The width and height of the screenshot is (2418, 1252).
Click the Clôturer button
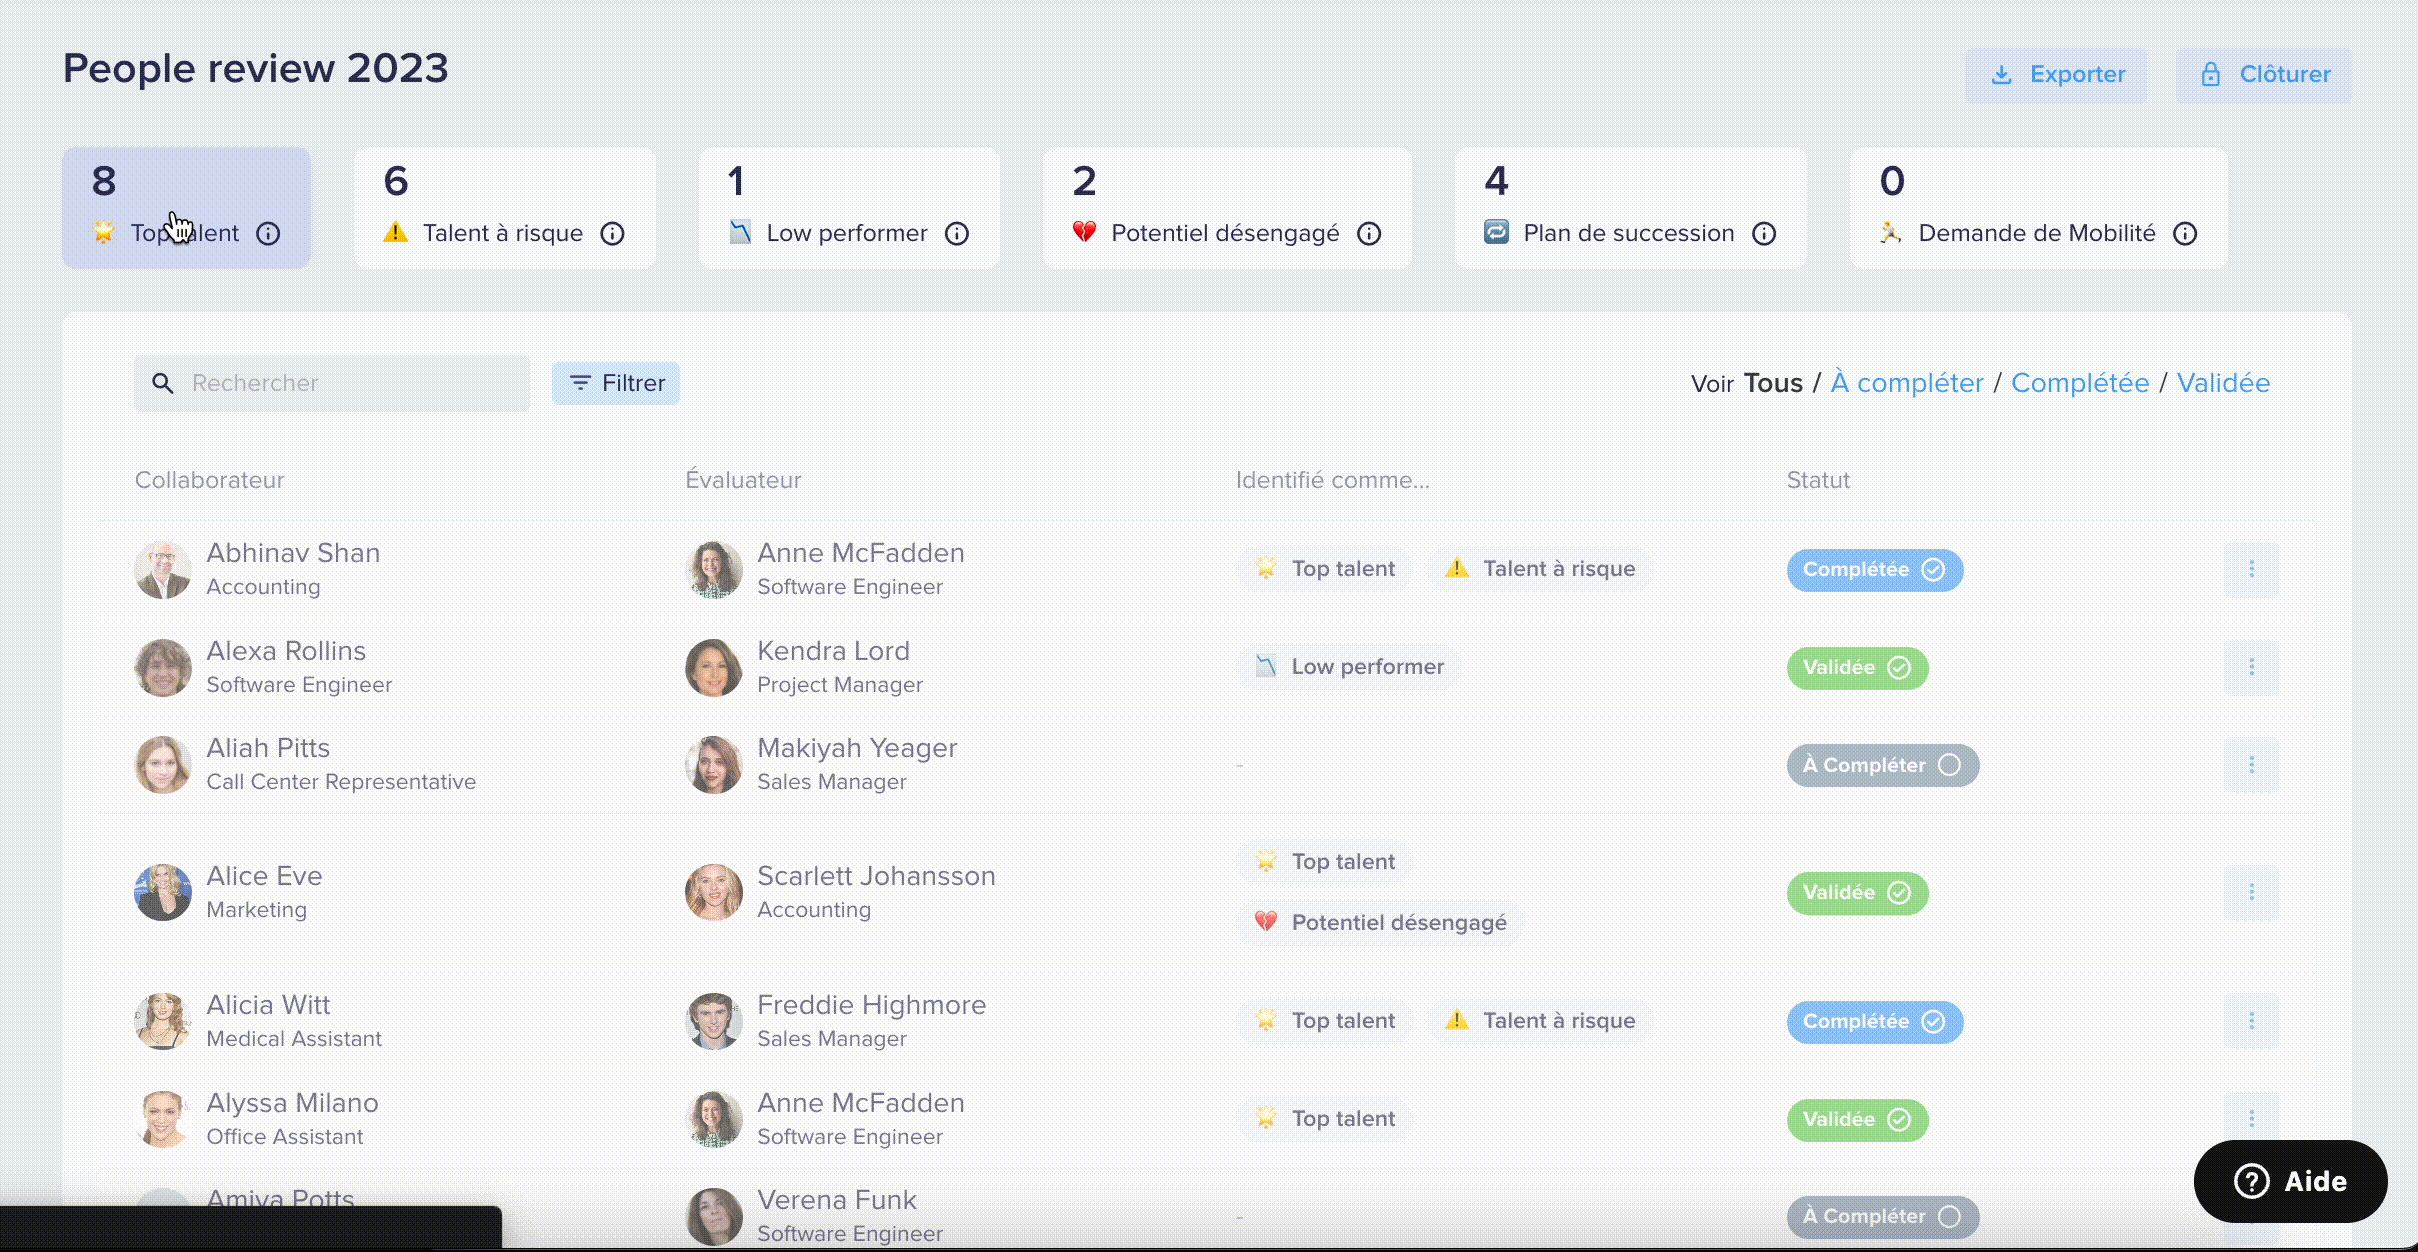[2264, 75]
